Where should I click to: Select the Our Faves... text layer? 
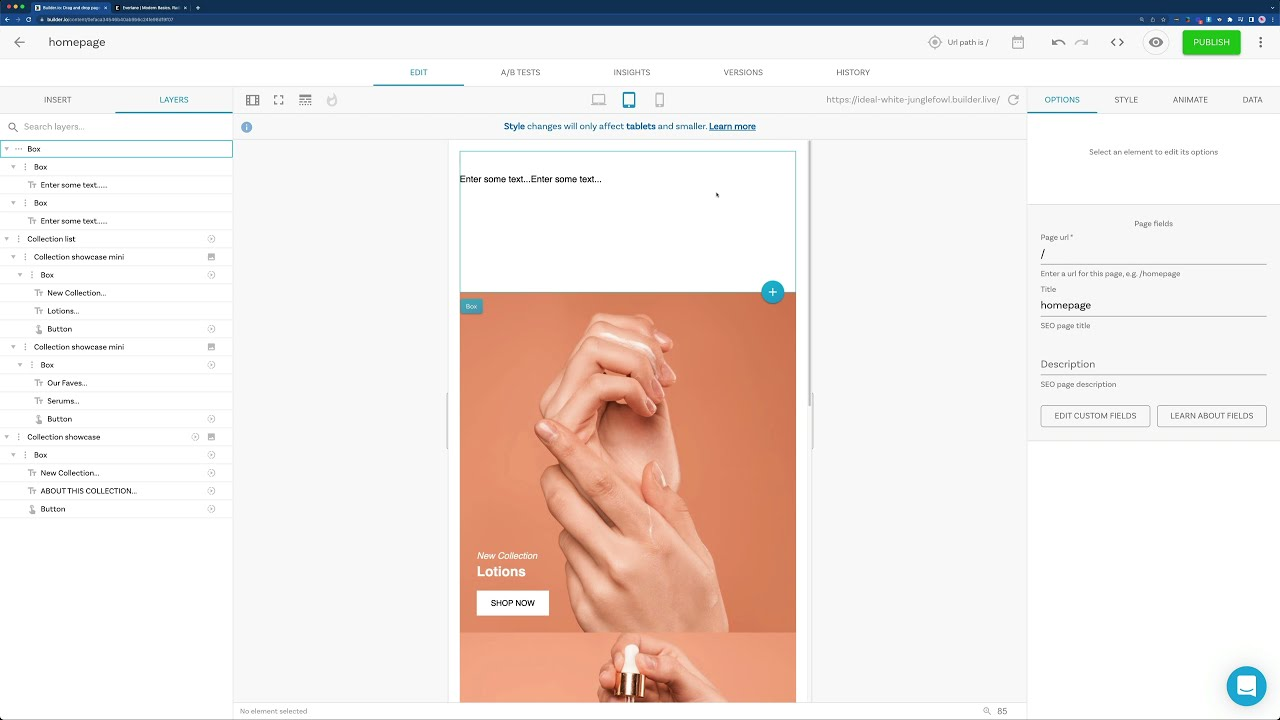coord(67,383)
